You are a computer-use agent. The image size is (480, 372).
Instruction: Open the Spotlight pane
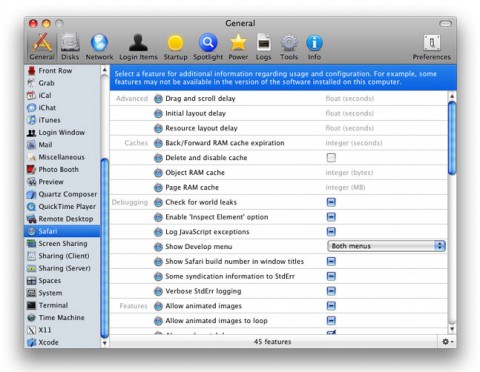pyautogui.click(x=208, y=47)
